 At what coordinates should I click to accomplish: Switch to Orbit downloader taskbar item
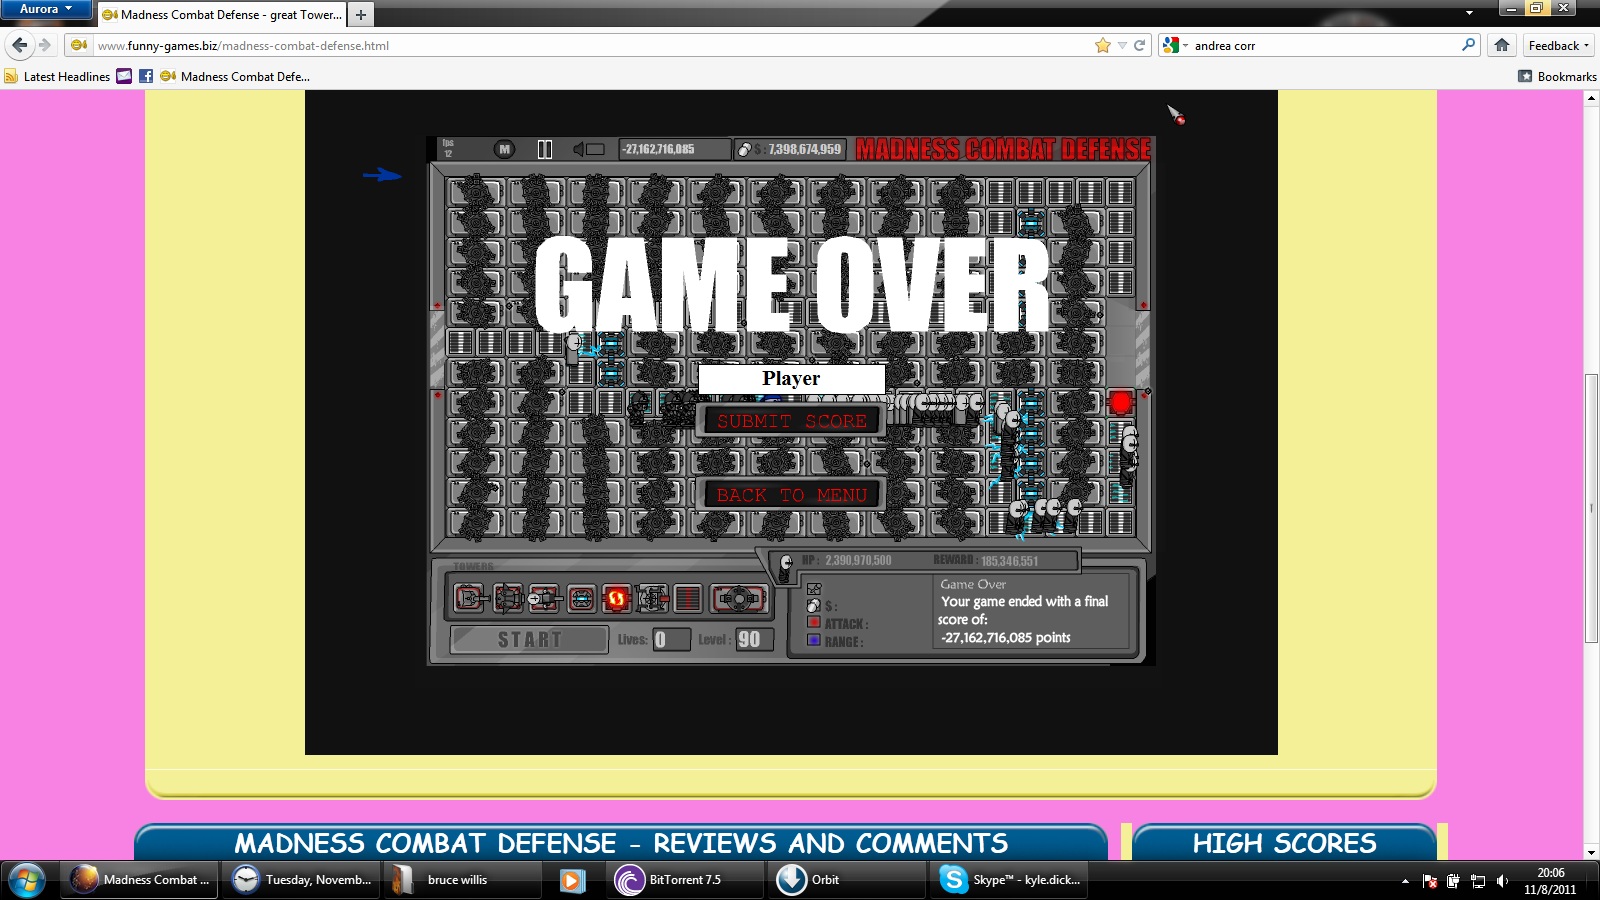tap(847, 880)
